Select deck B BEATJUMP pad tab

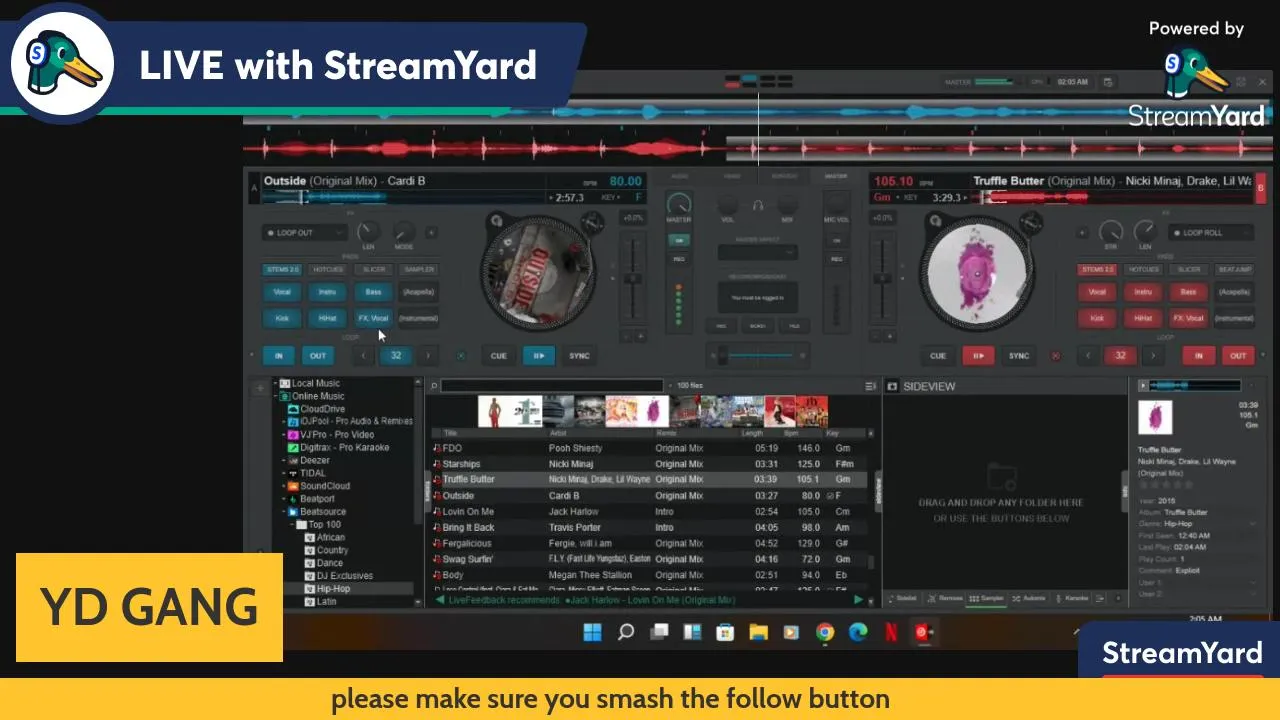(x=1234, y=269)
